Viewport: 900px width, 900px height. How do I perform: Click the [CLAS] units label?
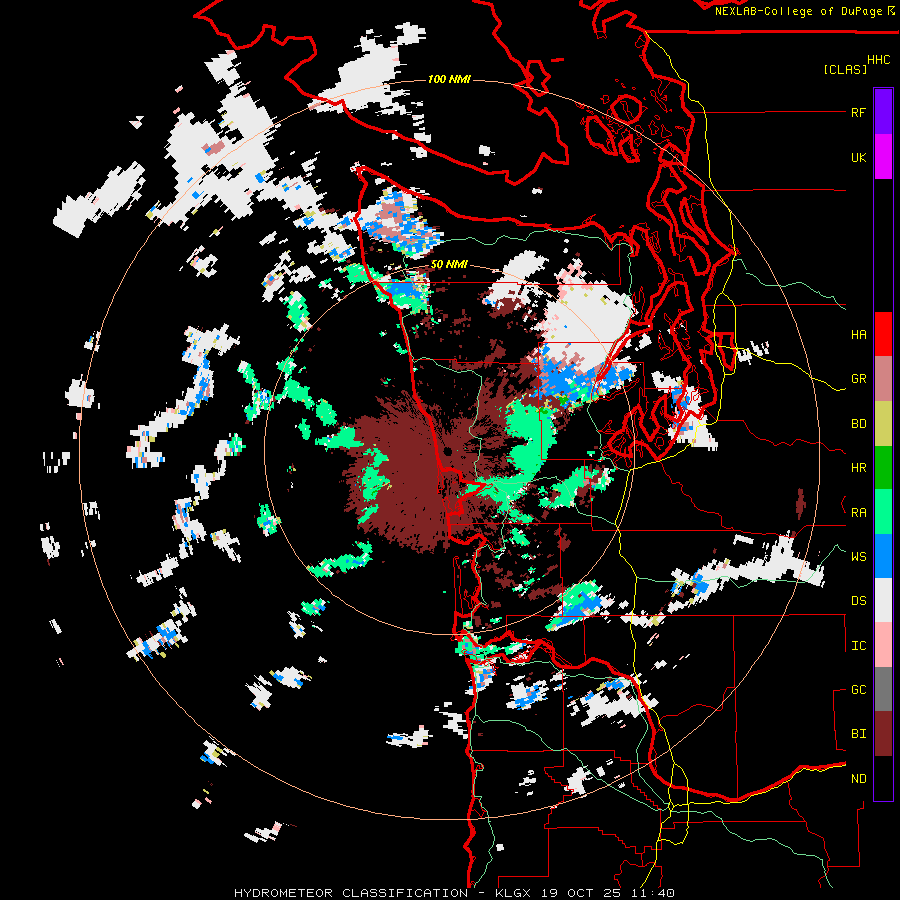click(845, 69)
